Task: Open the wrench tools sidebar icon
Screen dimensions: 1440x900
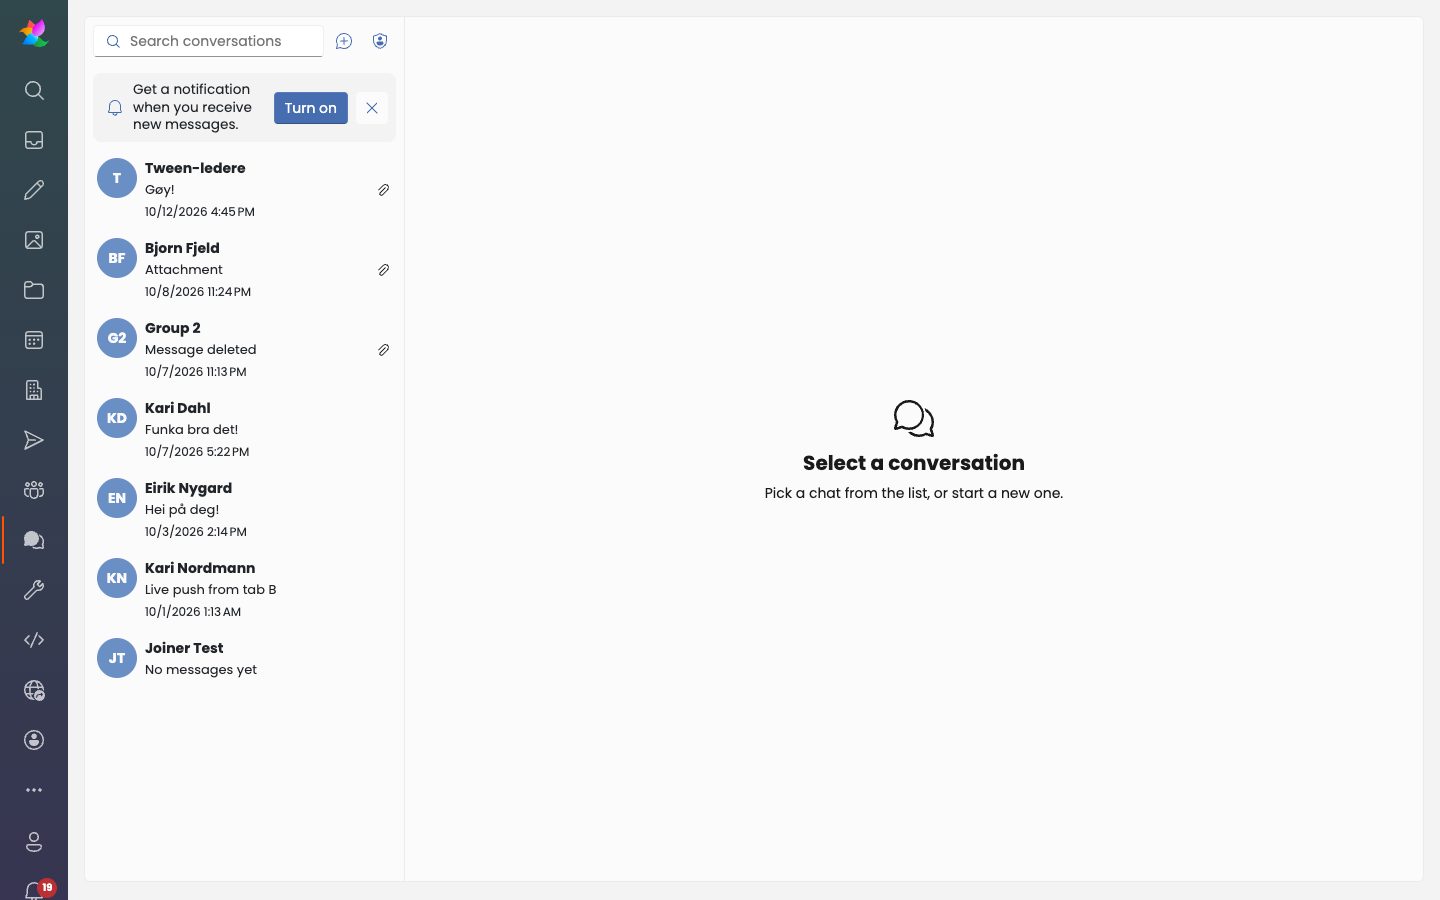Action: 34,590
